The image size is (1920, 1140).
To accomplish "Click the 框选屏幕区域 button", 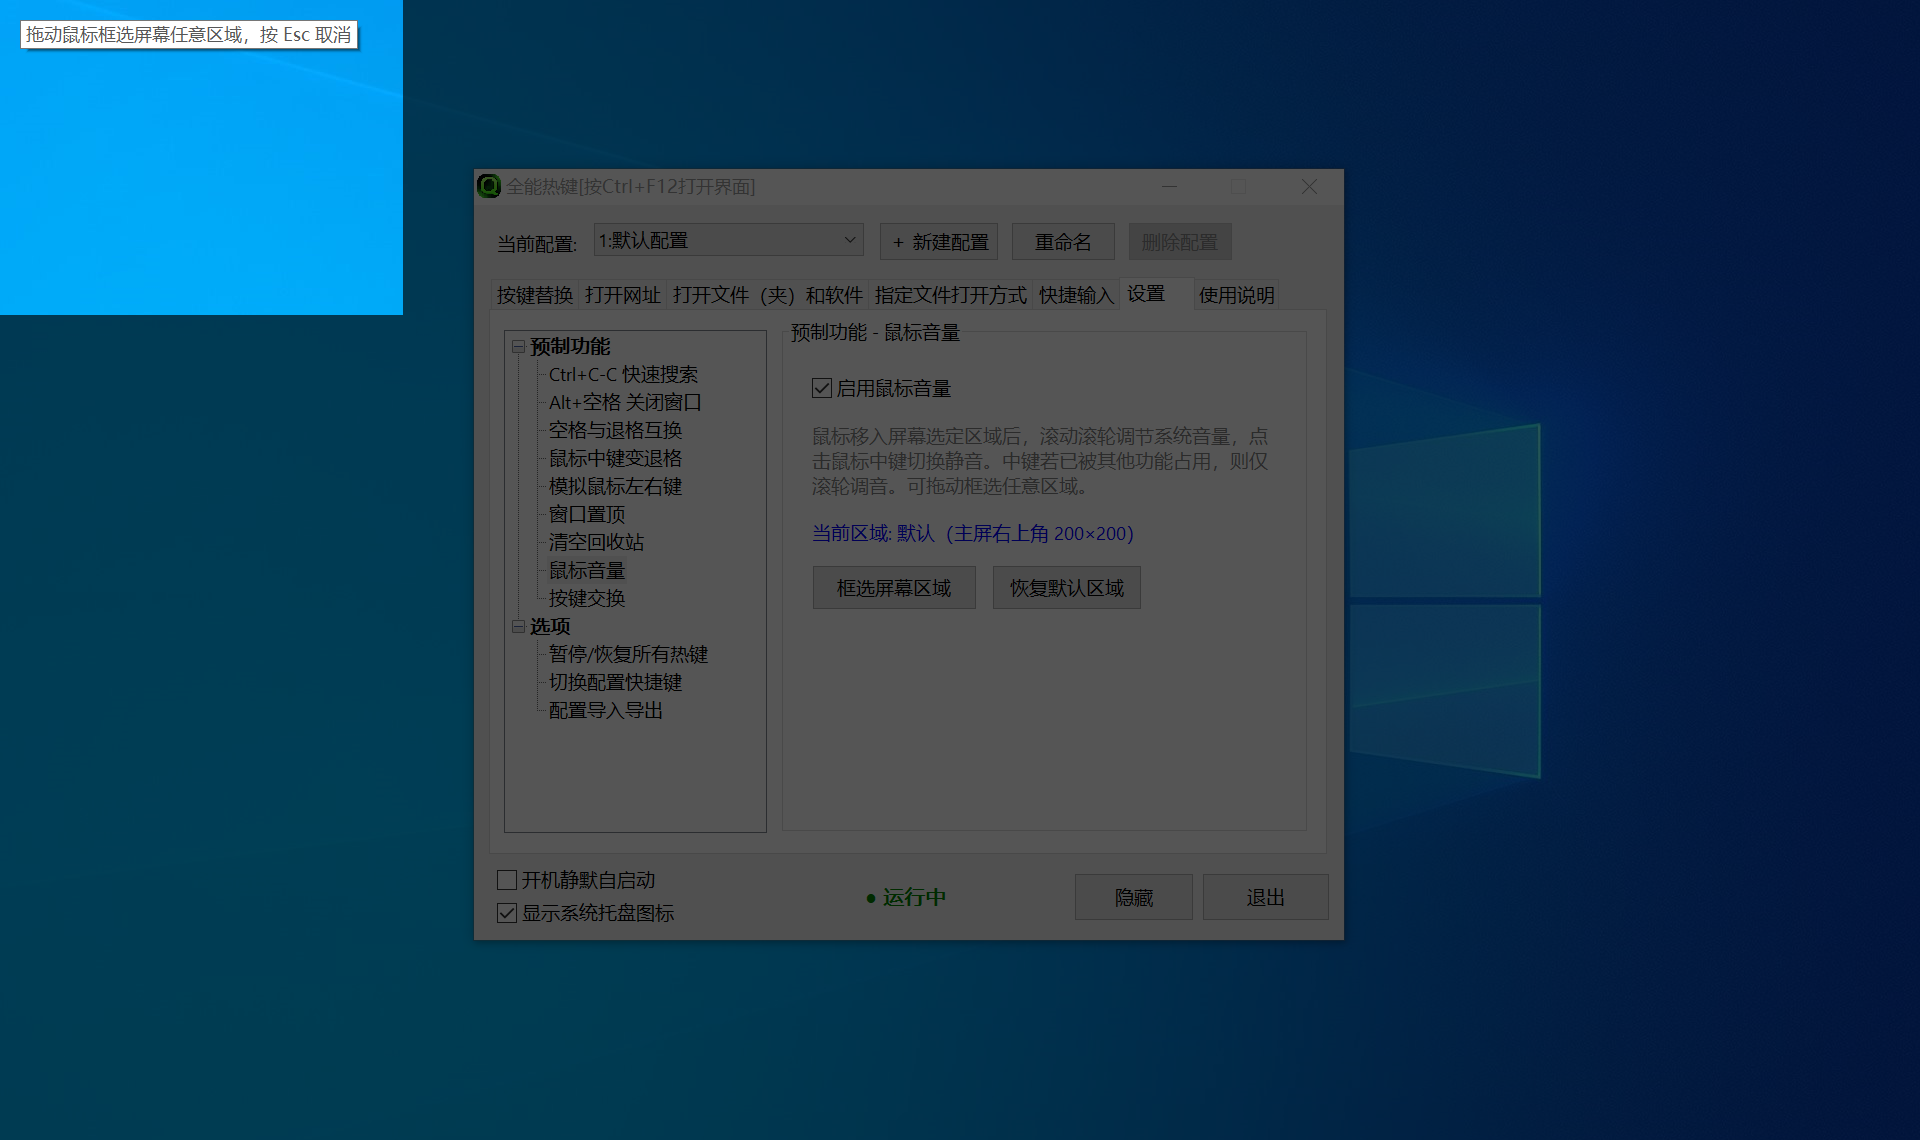I will [894, 588].
